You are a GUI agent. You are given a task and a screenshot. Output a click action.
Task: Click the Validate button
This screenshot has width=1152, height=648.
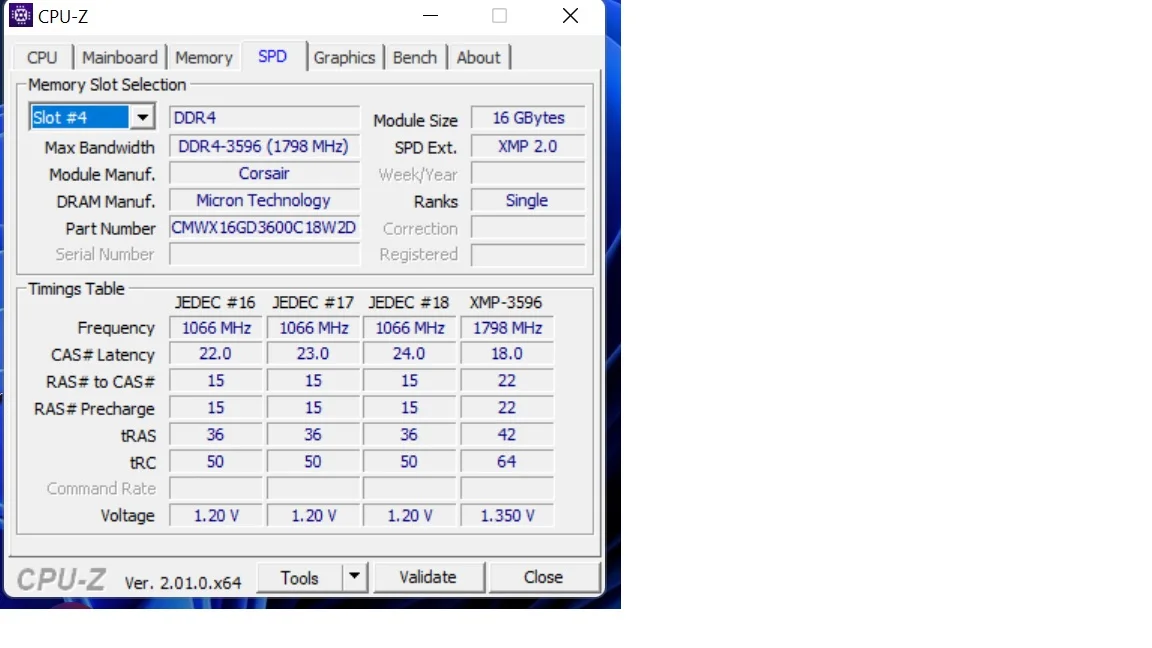[428, 577]
